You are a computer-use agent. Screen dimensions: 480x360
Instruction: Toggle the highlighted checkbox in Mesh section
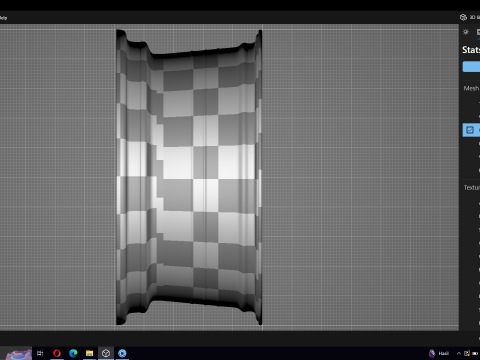[x=470, y=130]
